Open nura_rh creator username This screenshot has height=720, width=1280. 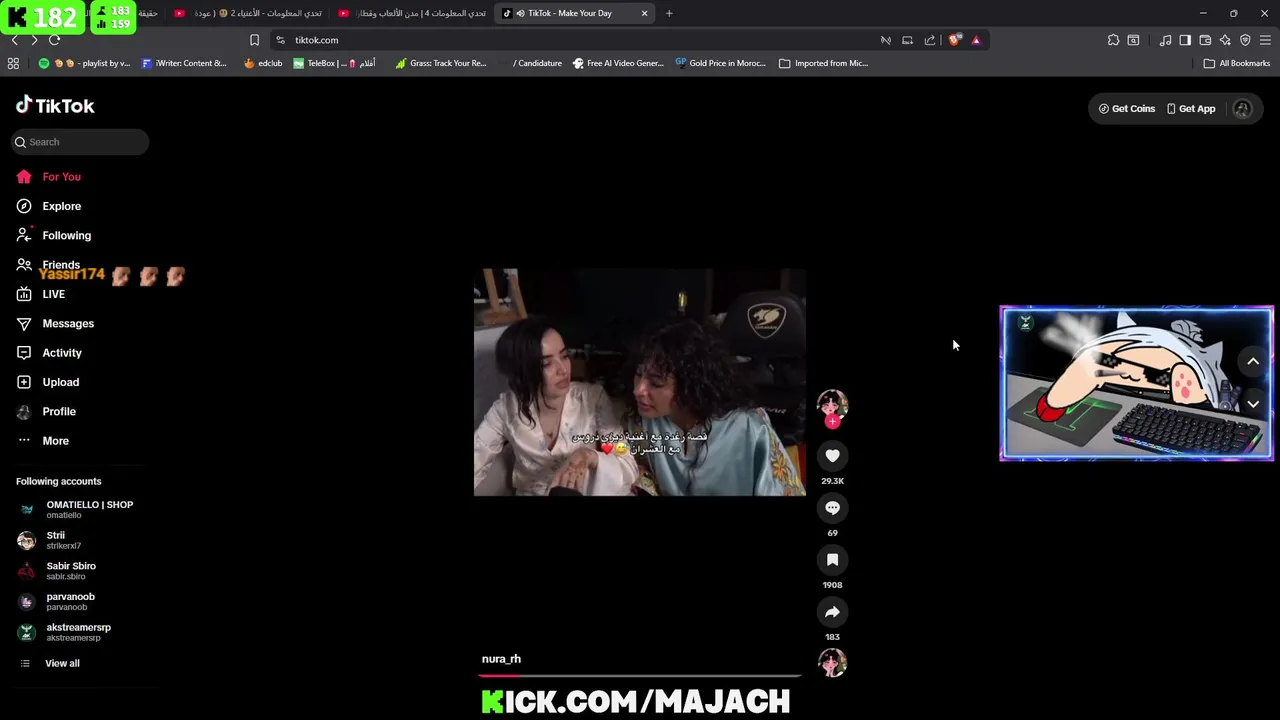point(501,659)
